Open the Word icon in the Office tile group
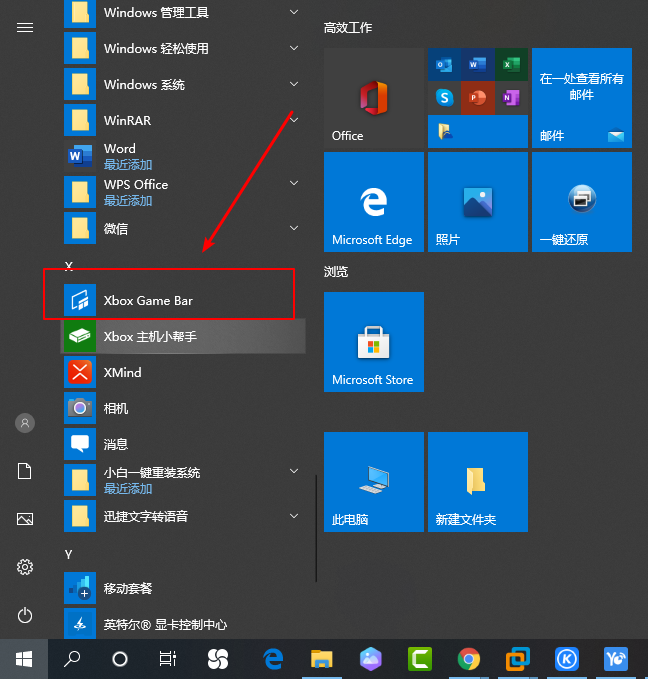 pyautogui.click(x=478, y=65)
